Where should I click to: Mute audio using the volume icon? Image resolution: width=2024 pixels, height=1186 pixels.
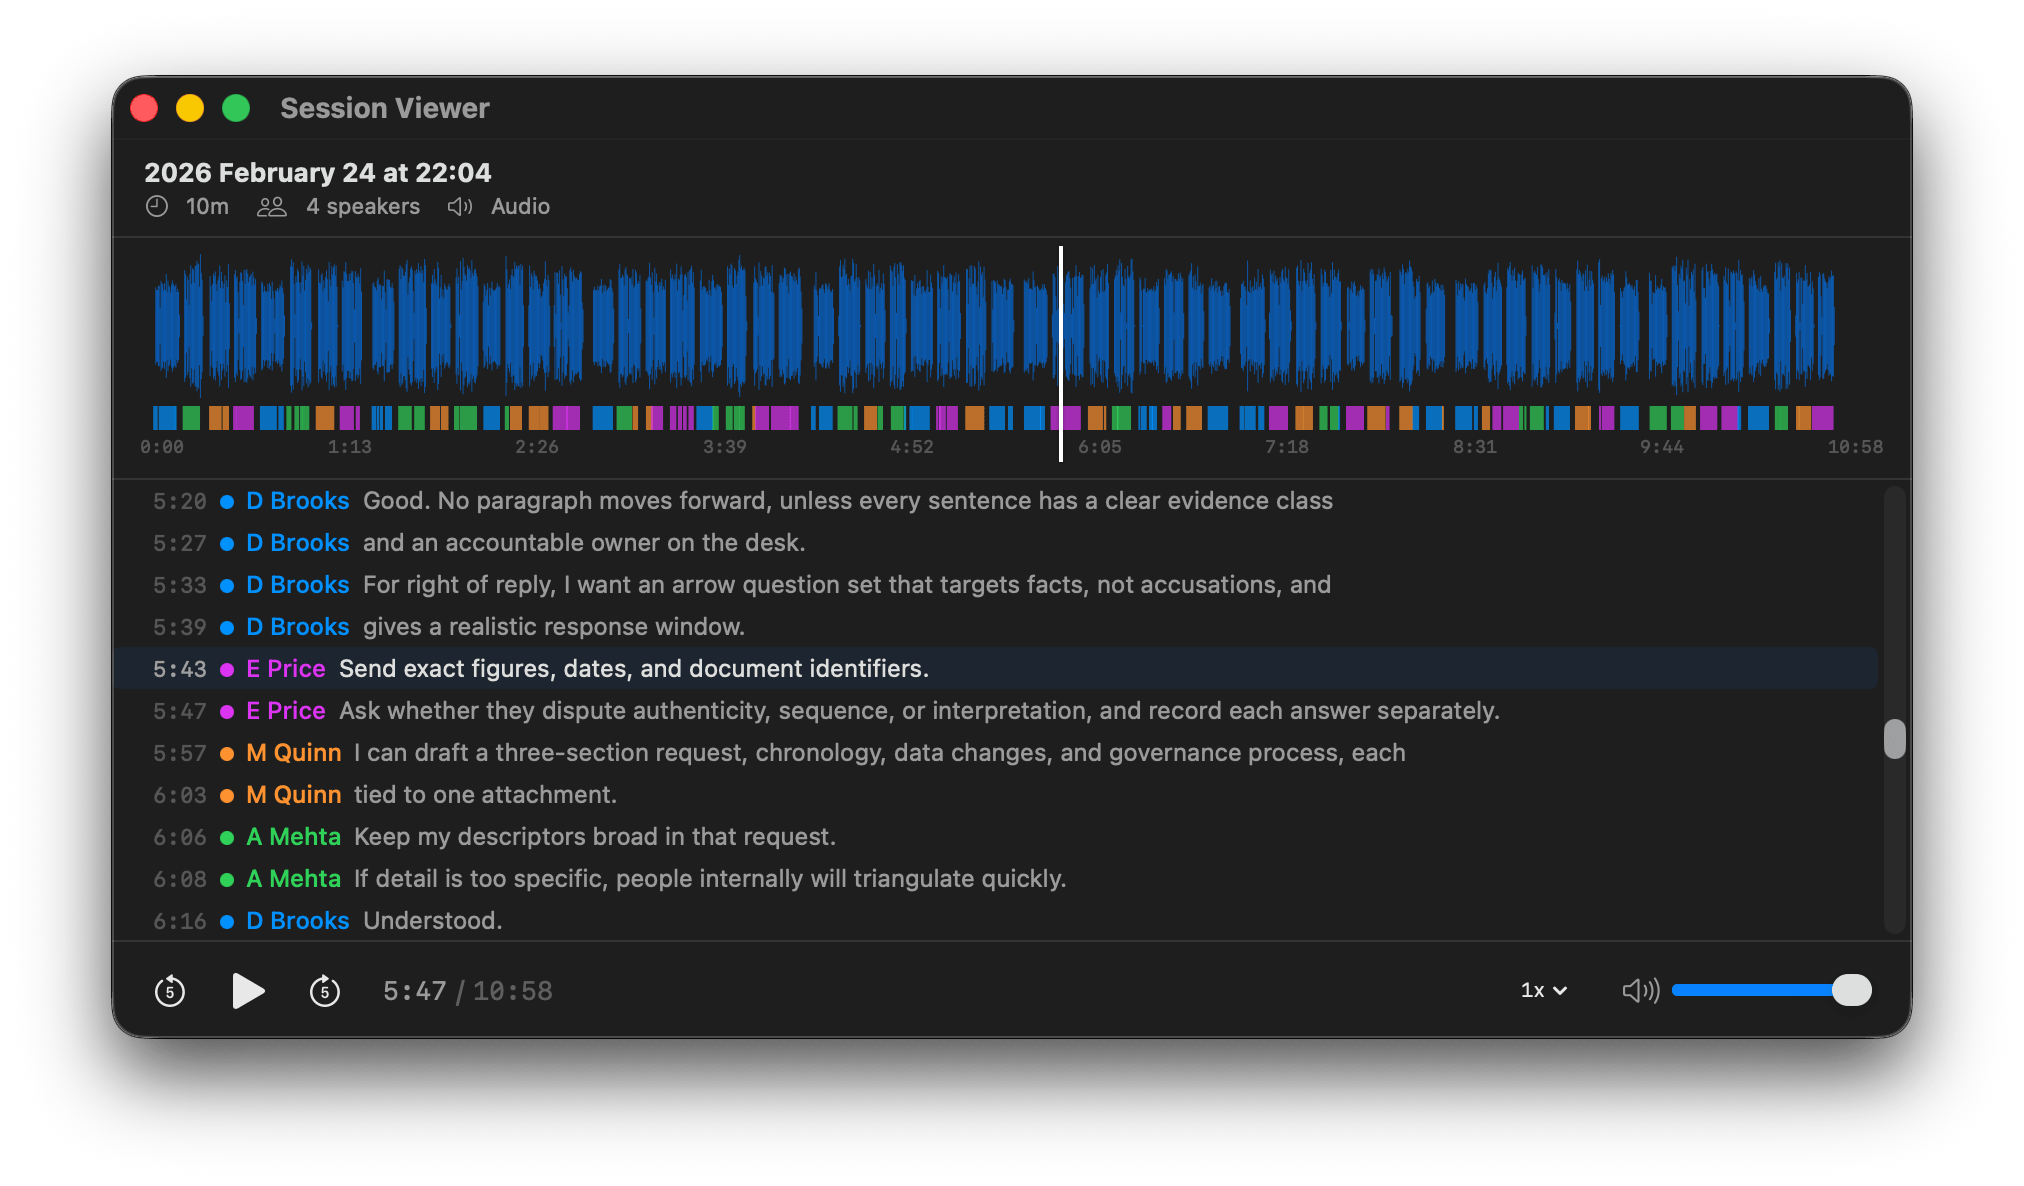(x=1639, y=990)
